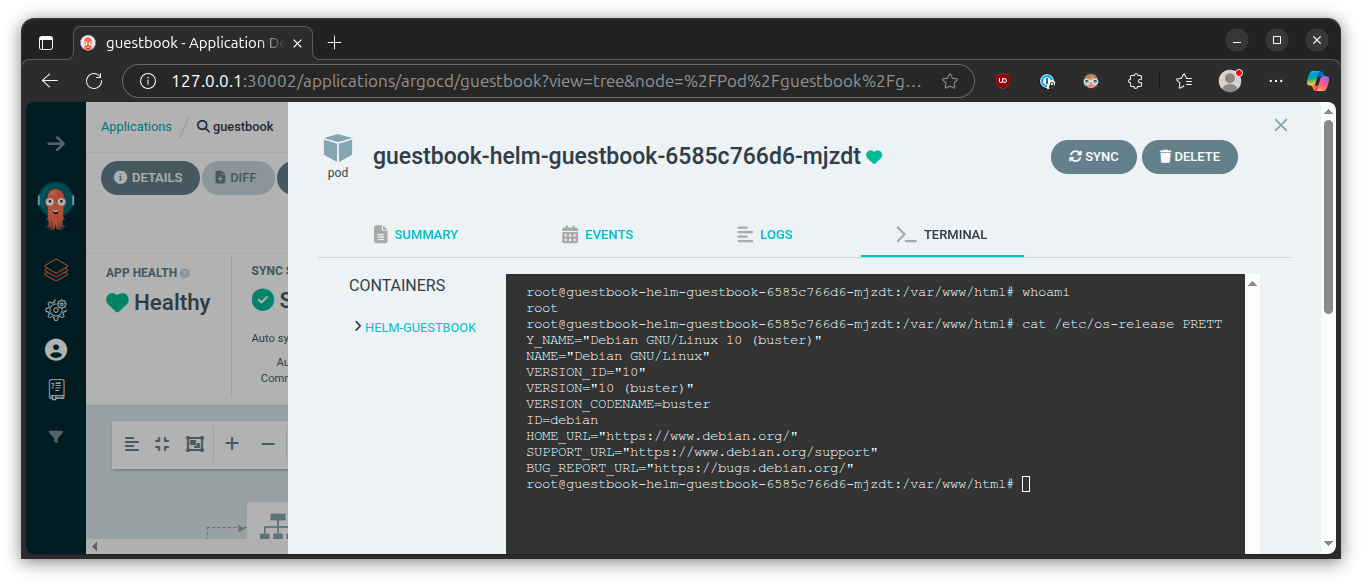The width and height of the screenshot is (1362, 583).
Task: Open uBlock Origin extension icon
Action: point(1003,81)
